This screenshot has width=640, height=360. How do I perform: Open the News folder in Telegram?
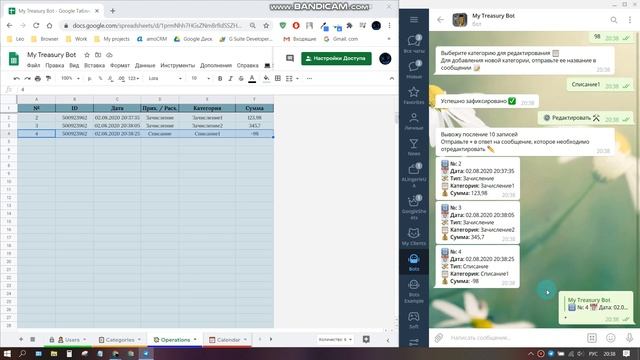click(x=414, y=147)
